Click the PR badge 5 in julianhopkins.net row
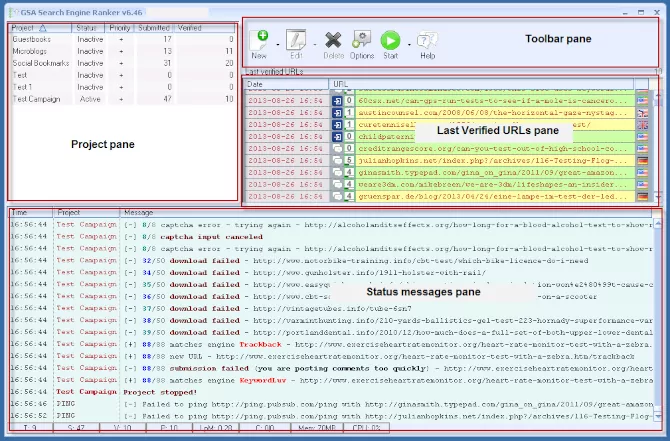The width and height of the screenshot is (670, 441). pos(349,161)
